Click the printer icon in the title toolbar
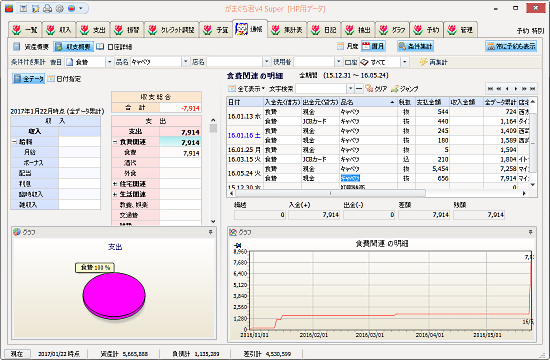The image size is (550, 360). click(48, 8)
